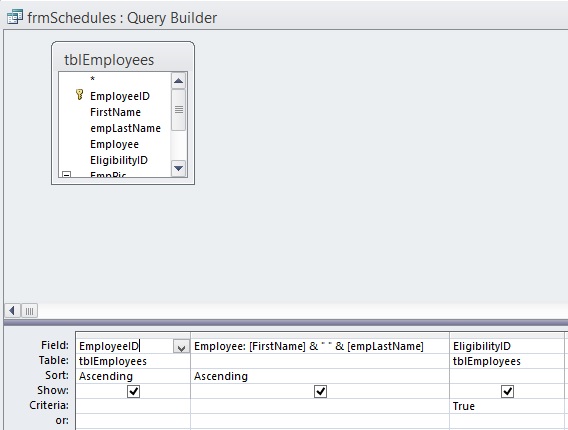Select empLastName in tblEmployees field list
Image resolution: width=568 pixels, height=430 pixels.
(x=125, y=128)
